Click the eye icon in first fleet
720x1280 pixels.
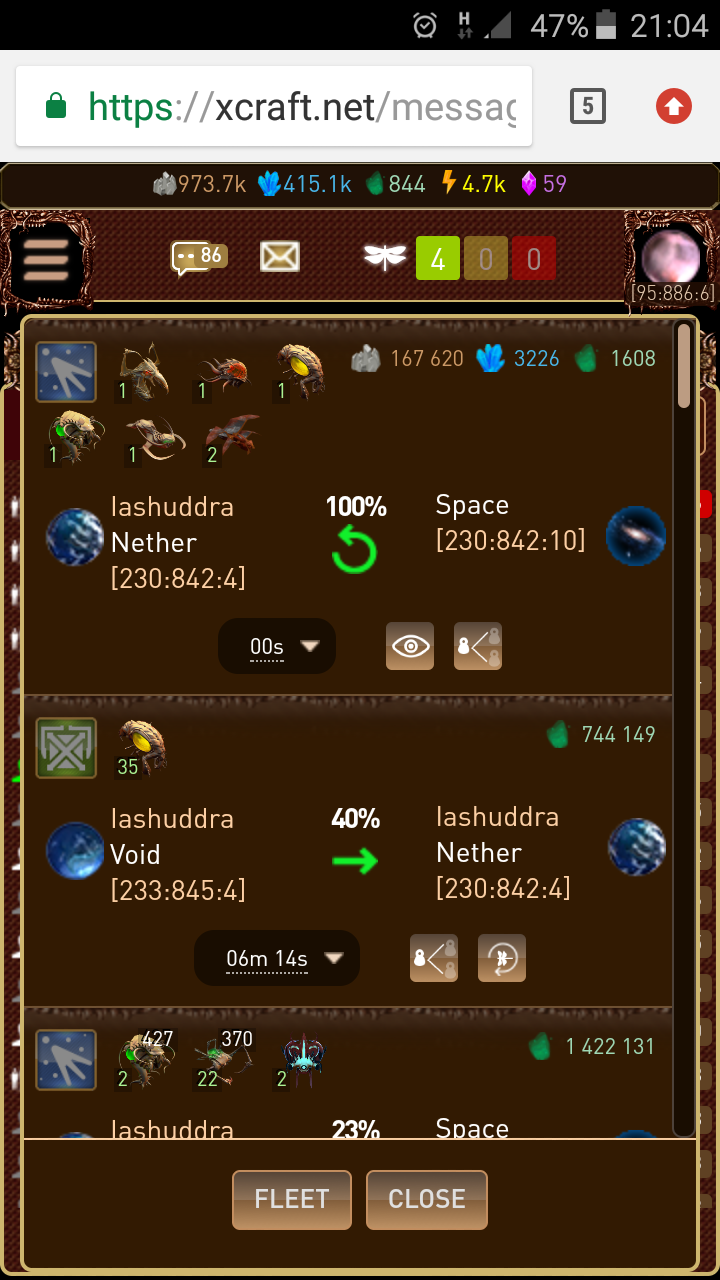(410, 646)
